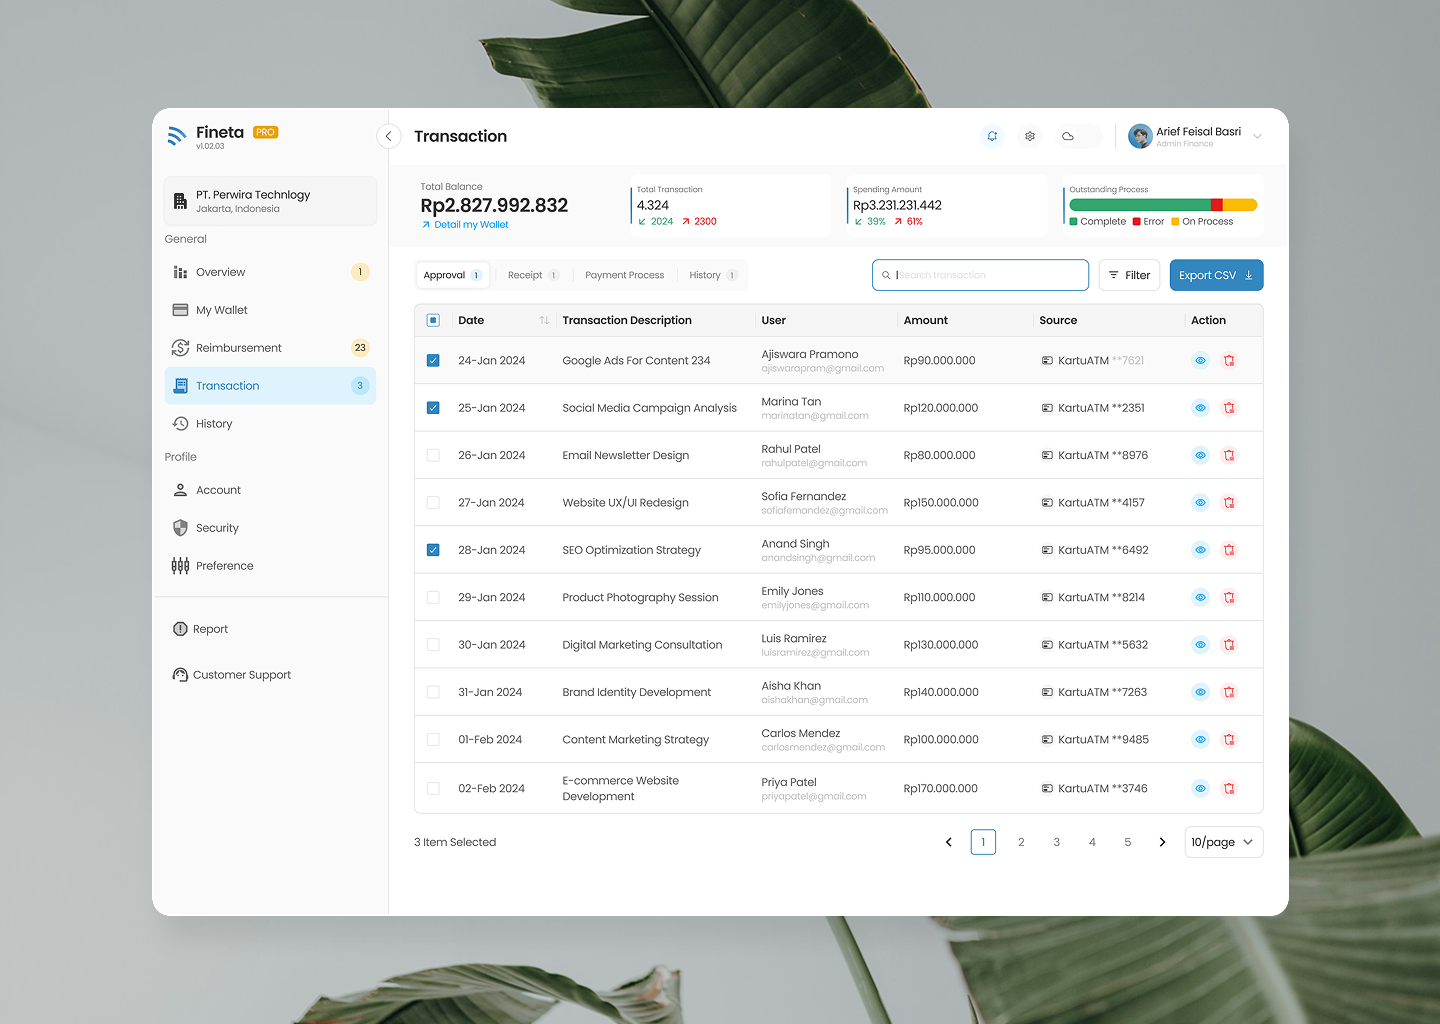The image size is (1440, 1024).
Task: Open settings gear icon in header
Action: pyautogui.click(x=1030, y=136)
